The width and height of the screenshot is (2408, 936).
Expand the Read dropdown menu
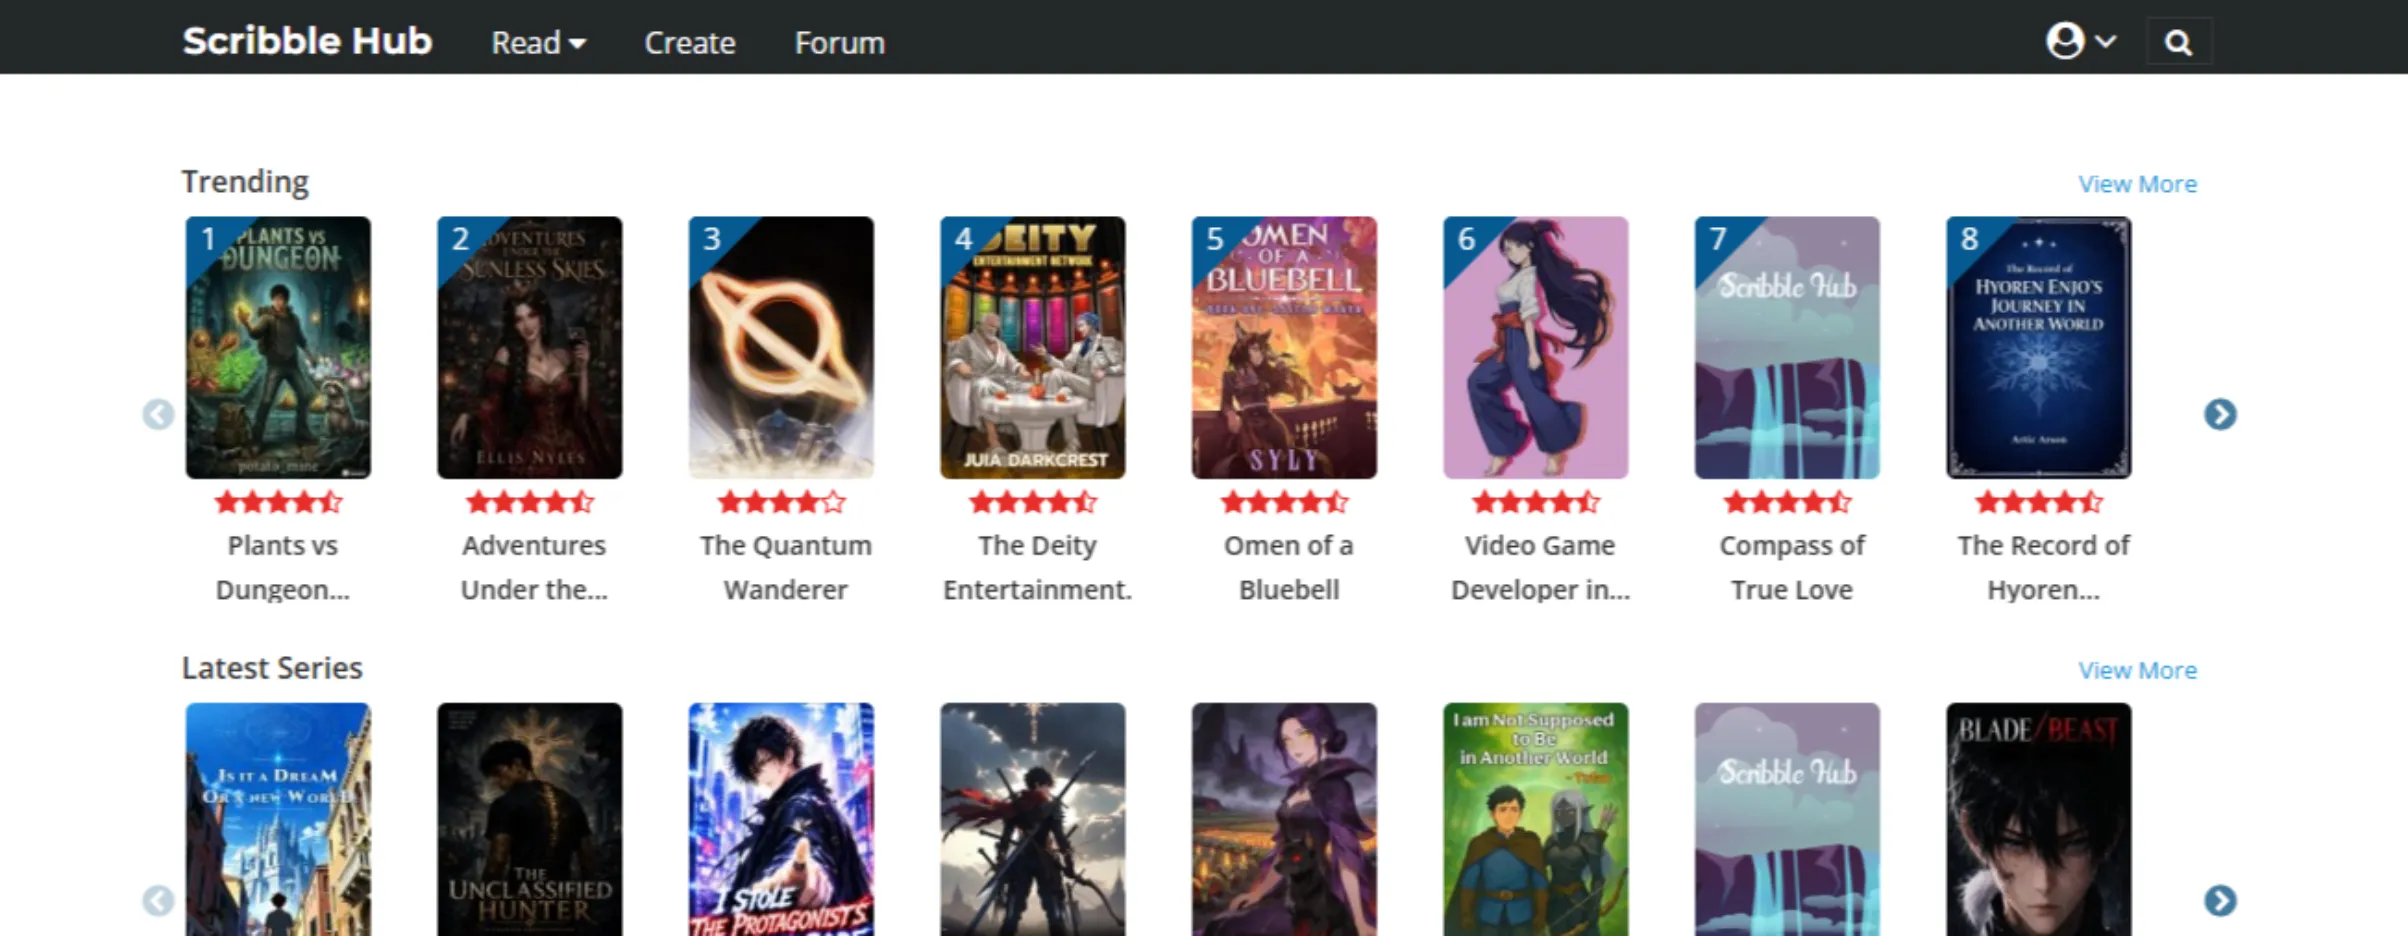point(538,43)
